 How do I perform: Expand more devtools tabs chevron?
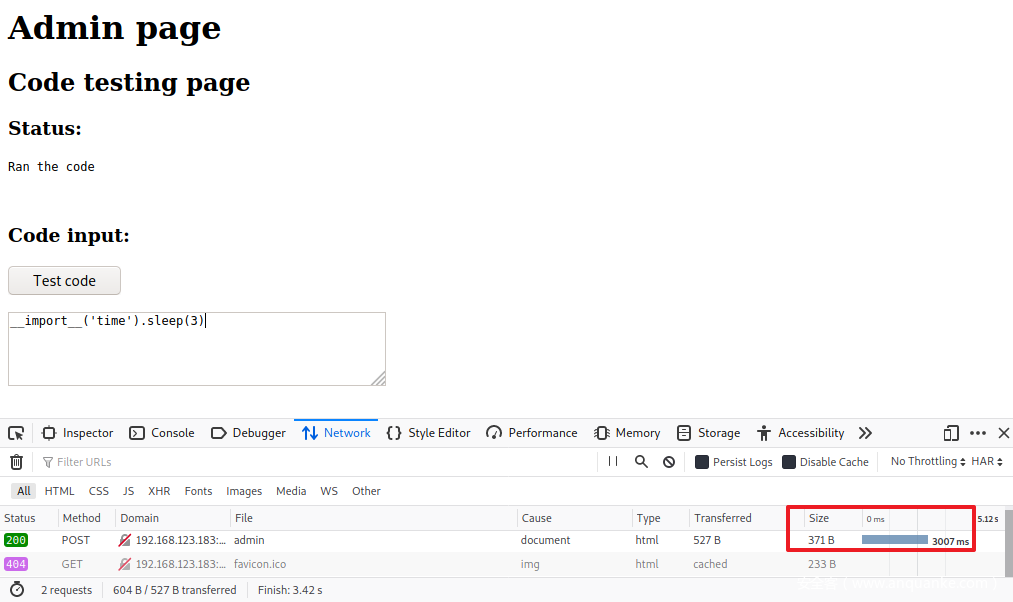(865, 433)
